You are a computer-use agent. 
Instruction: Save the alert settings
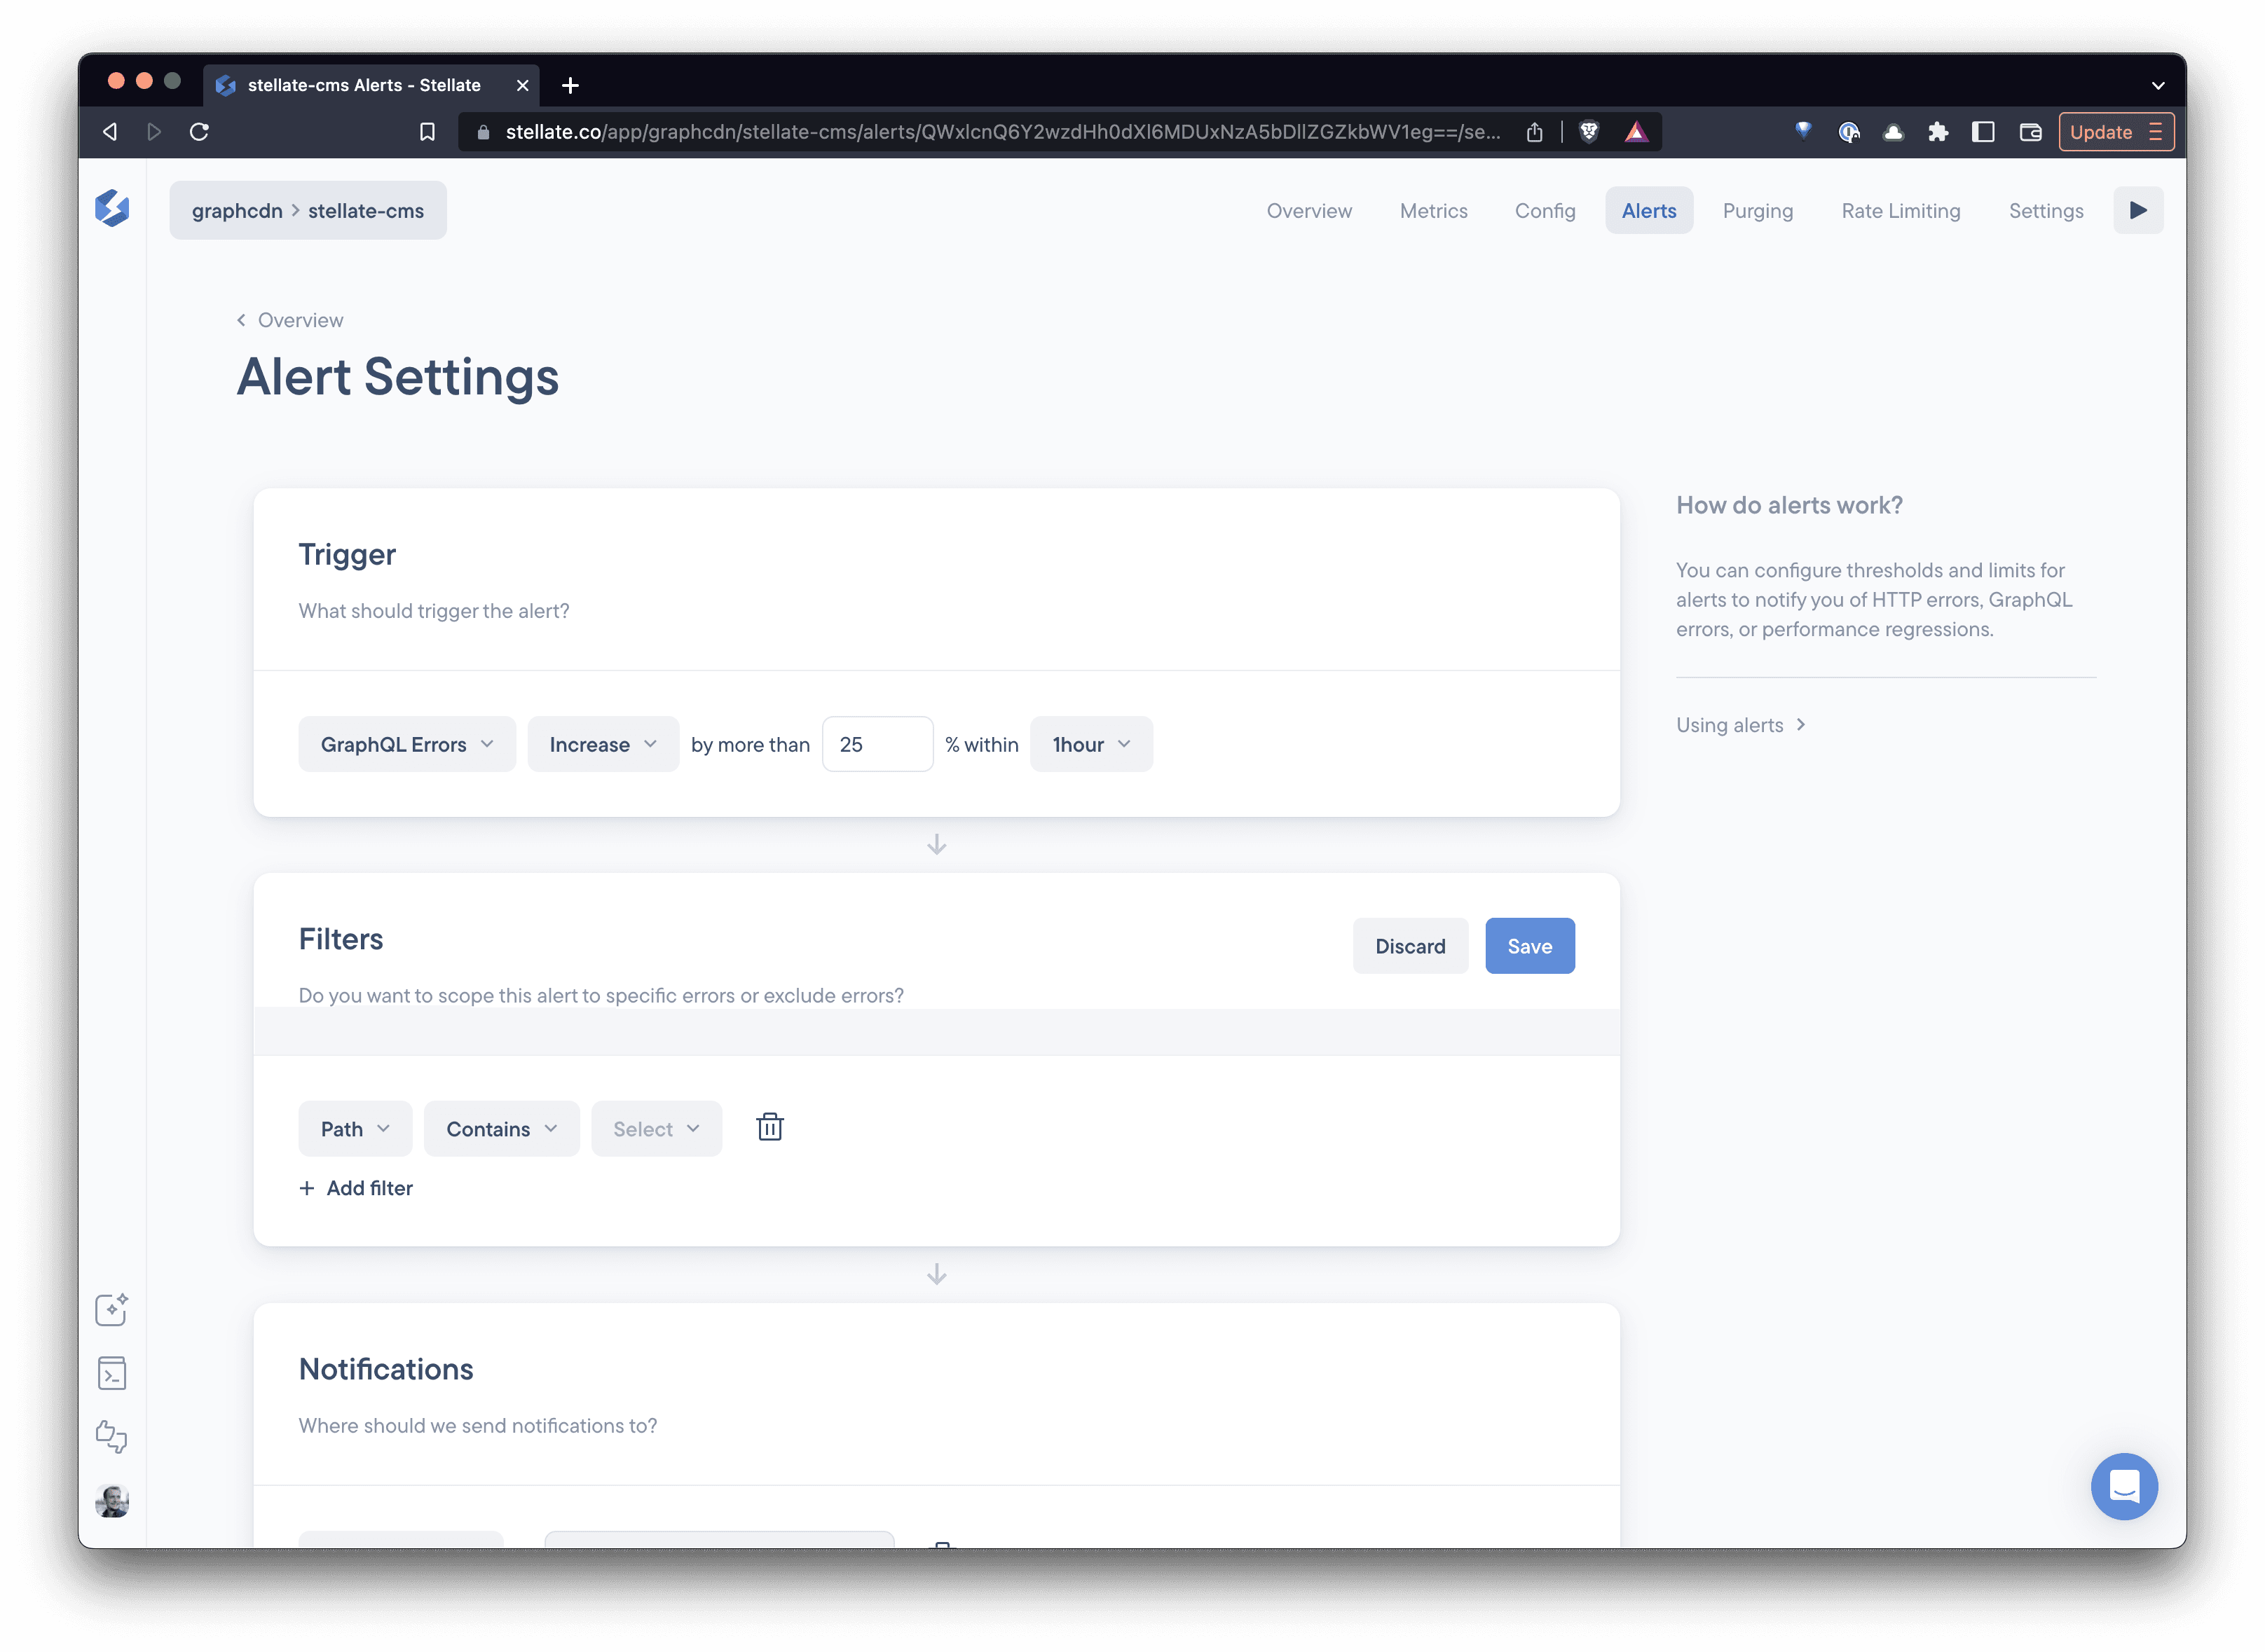coord(1529,945)
